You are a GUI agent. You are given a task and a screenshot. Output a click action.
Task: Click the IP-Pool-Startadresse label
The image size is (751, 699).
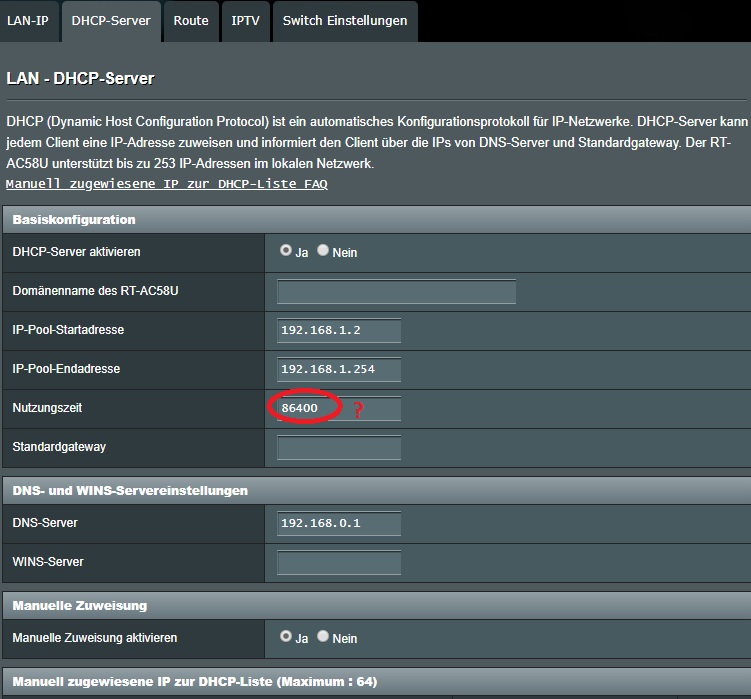[x=68, y=330]
